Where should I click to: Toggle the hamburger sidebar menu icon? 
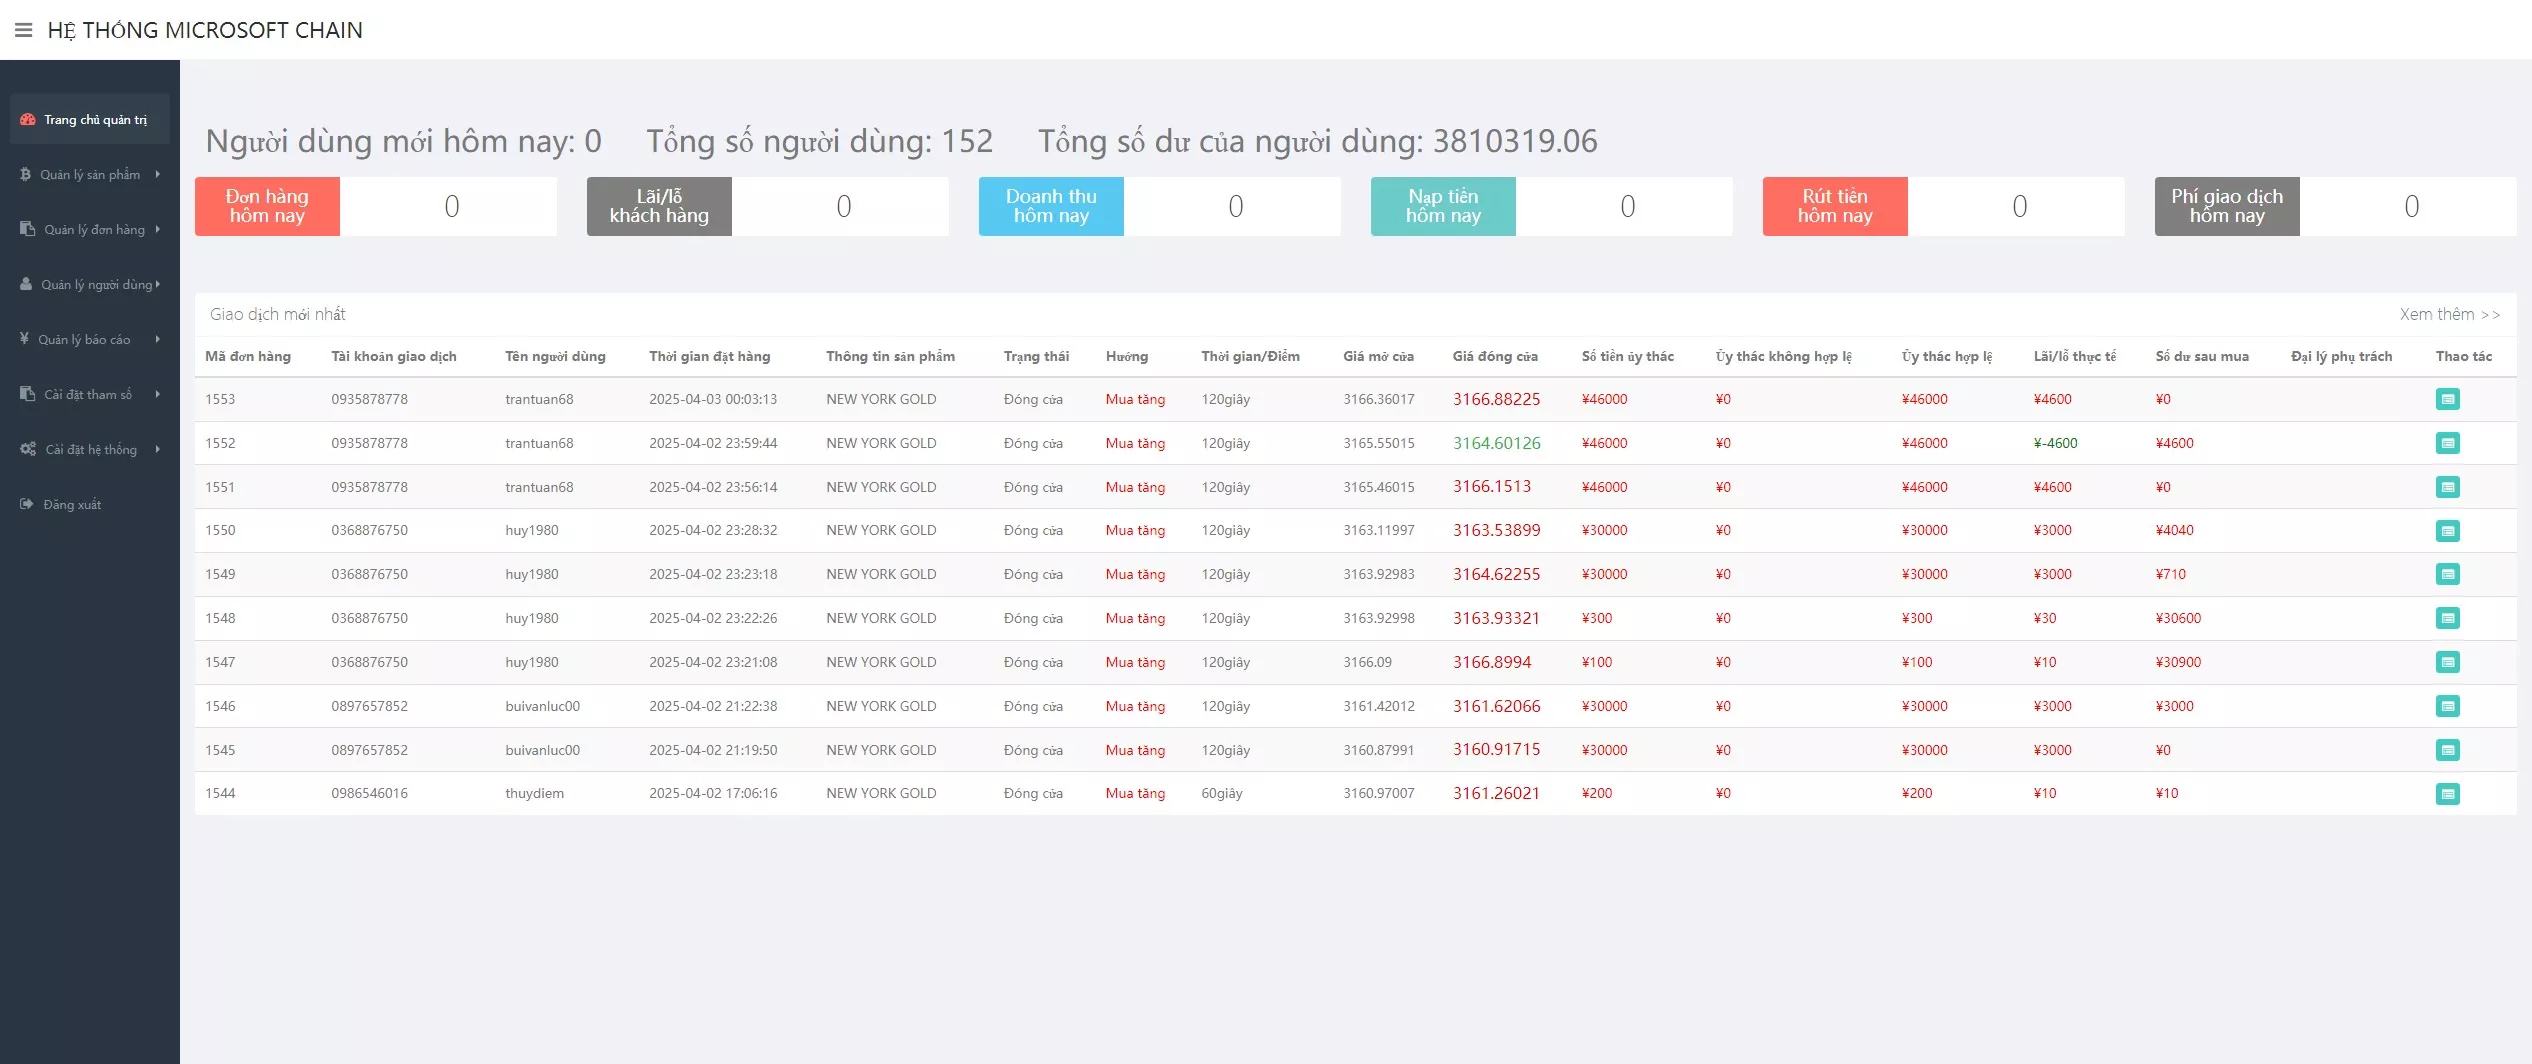pyautogui.click(x=23, y=30)
